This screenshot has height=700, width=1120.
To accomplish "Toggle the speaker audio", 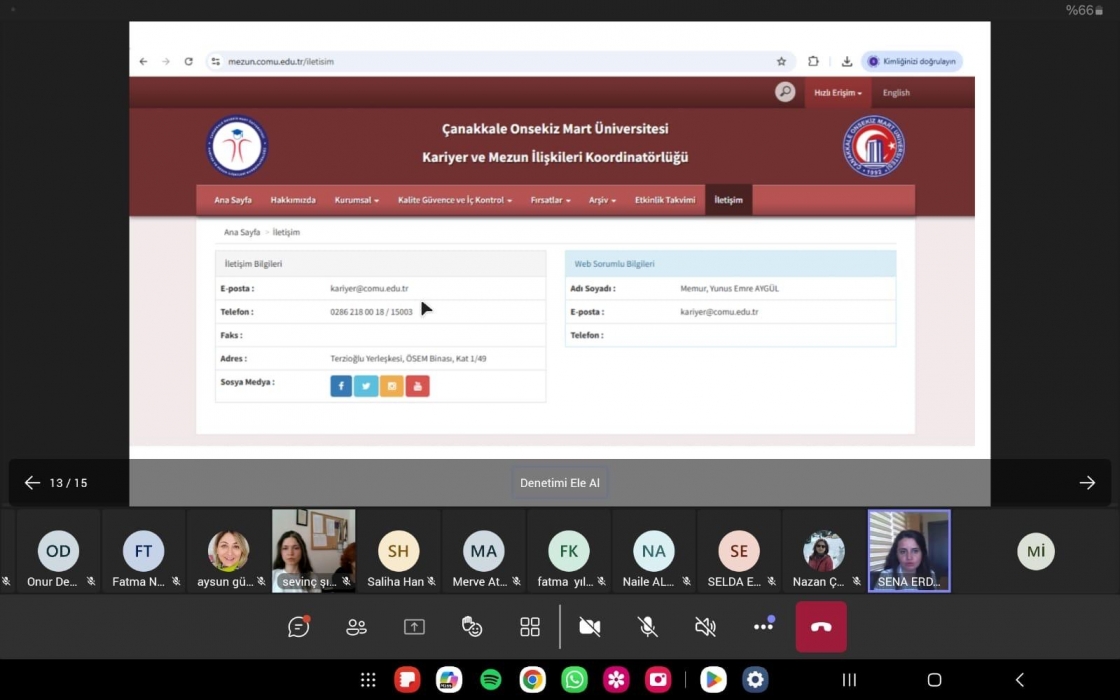I will (706, 626).
